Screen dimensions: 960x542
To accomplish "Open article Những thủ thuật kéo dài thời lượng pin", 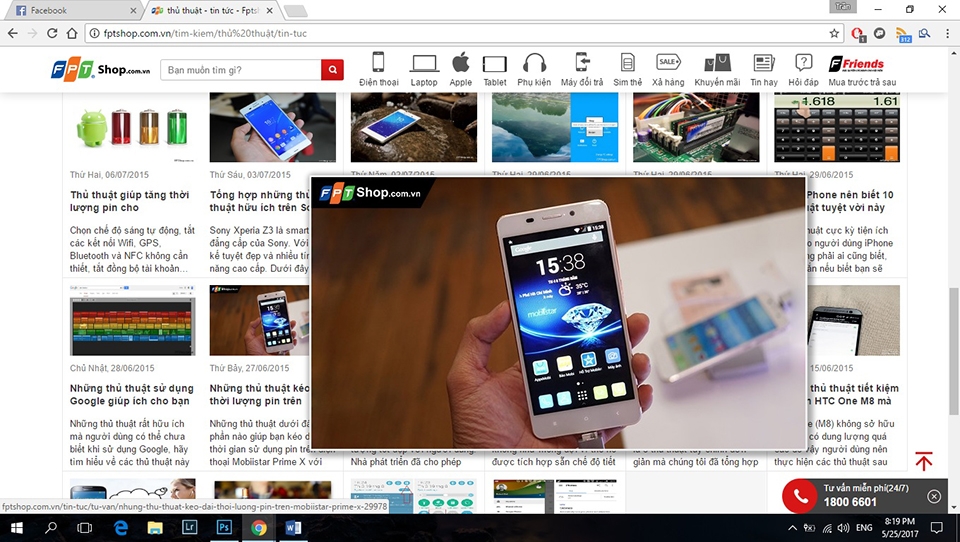I will tap(260, 394).
